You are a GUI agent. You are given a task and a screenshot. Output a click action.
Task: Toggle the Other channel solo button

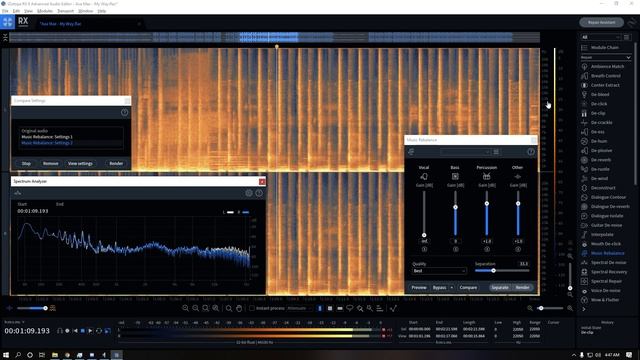coord(518,249)
